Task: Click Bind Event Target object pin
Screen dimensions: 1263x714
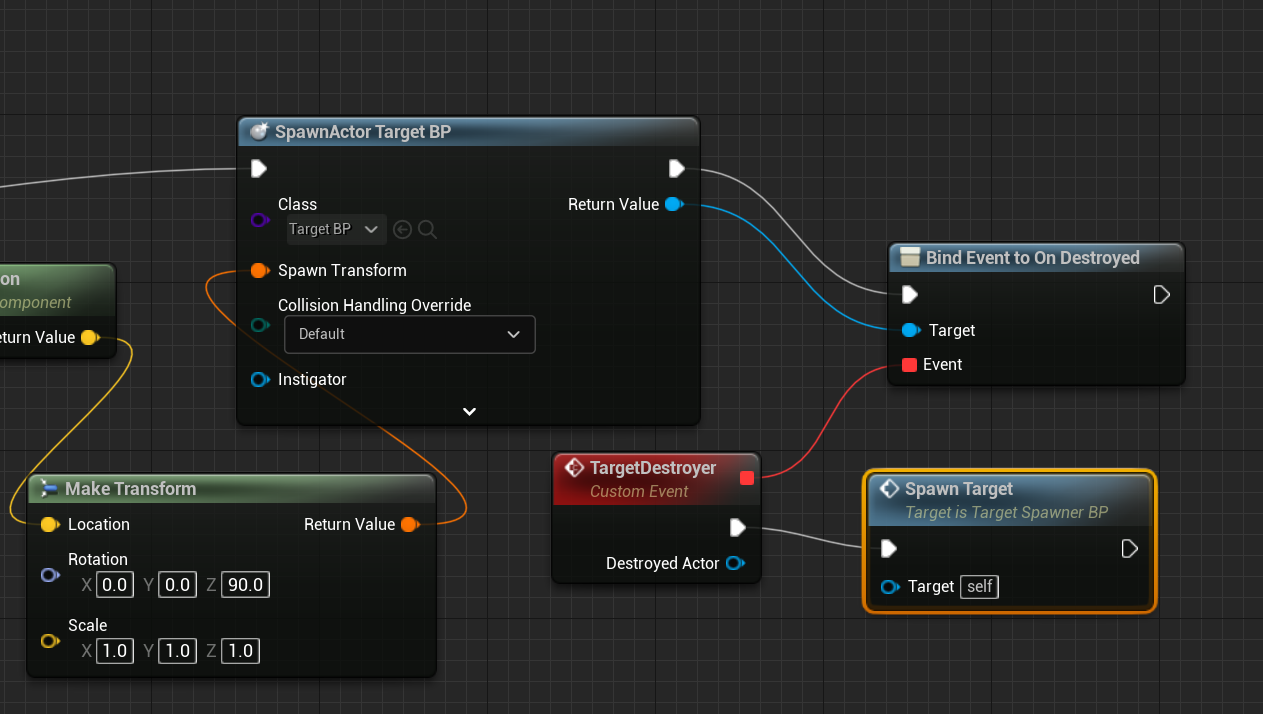Action: click(910, 330)
